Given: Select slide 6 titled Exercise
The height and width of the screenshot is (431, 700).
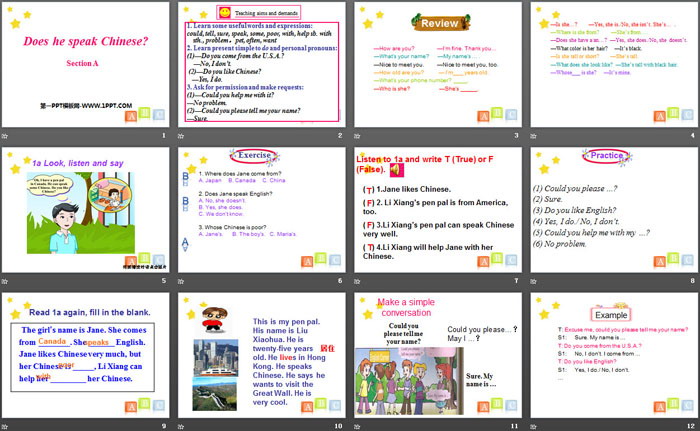Looking at the screenshot, I should tap(262, 210).
